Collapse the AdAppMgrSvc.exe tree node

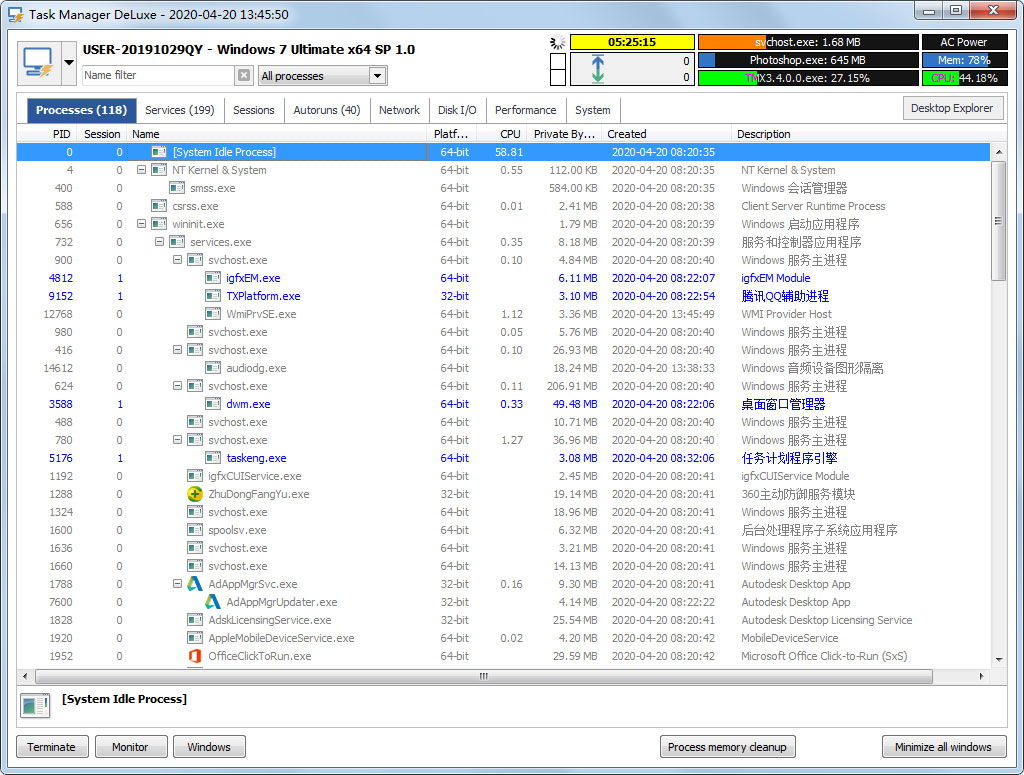point(178,584)
